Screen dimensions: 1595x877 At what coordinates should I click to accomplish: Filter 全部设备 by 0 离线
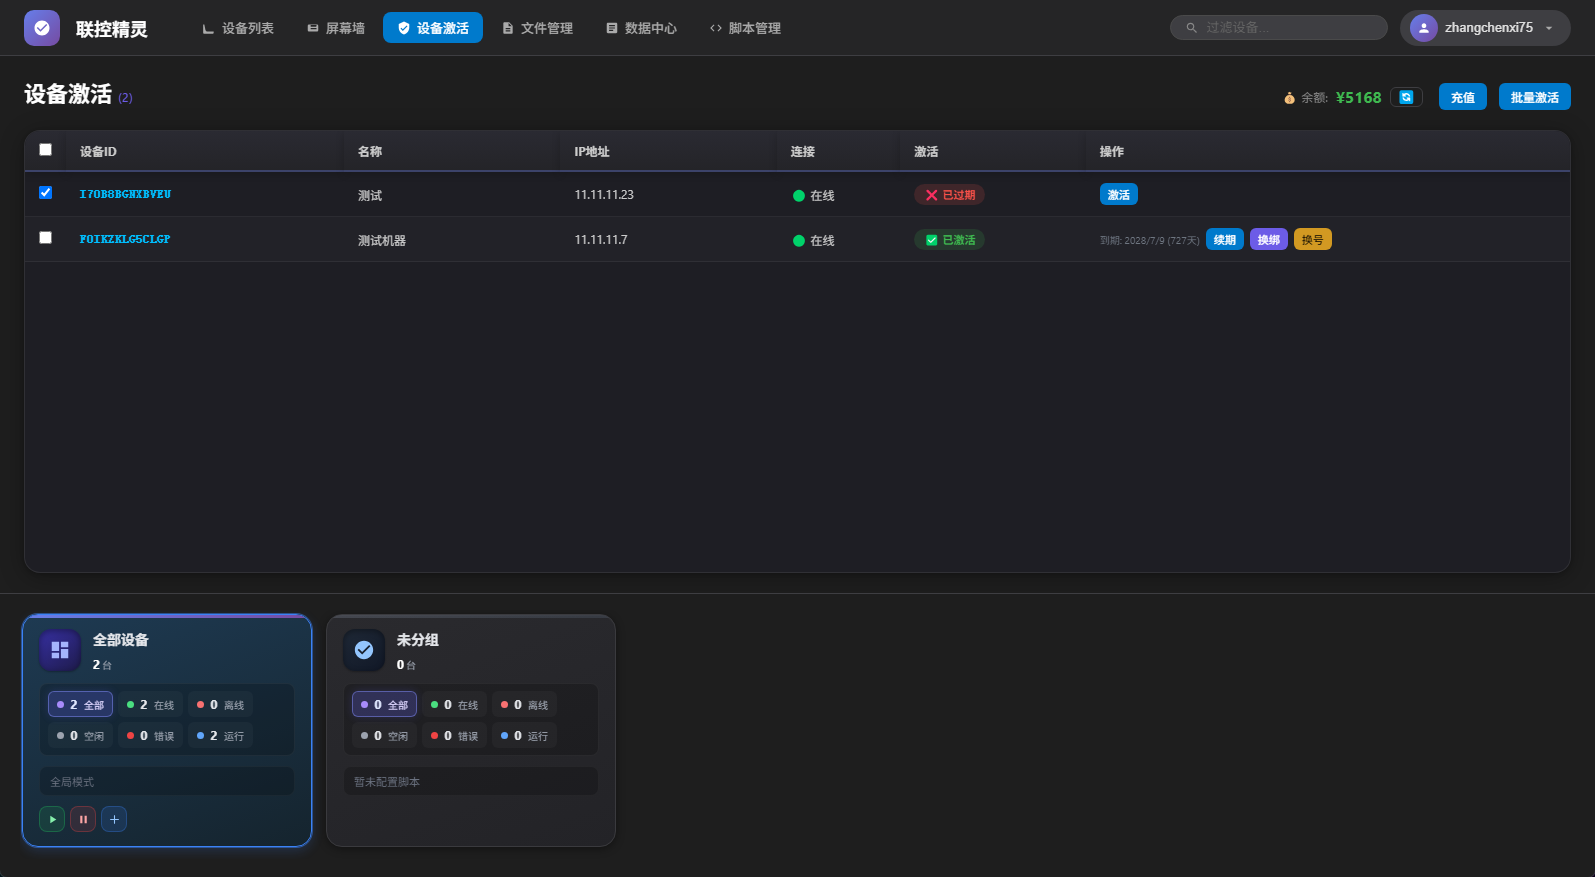[x=220, y=705]
